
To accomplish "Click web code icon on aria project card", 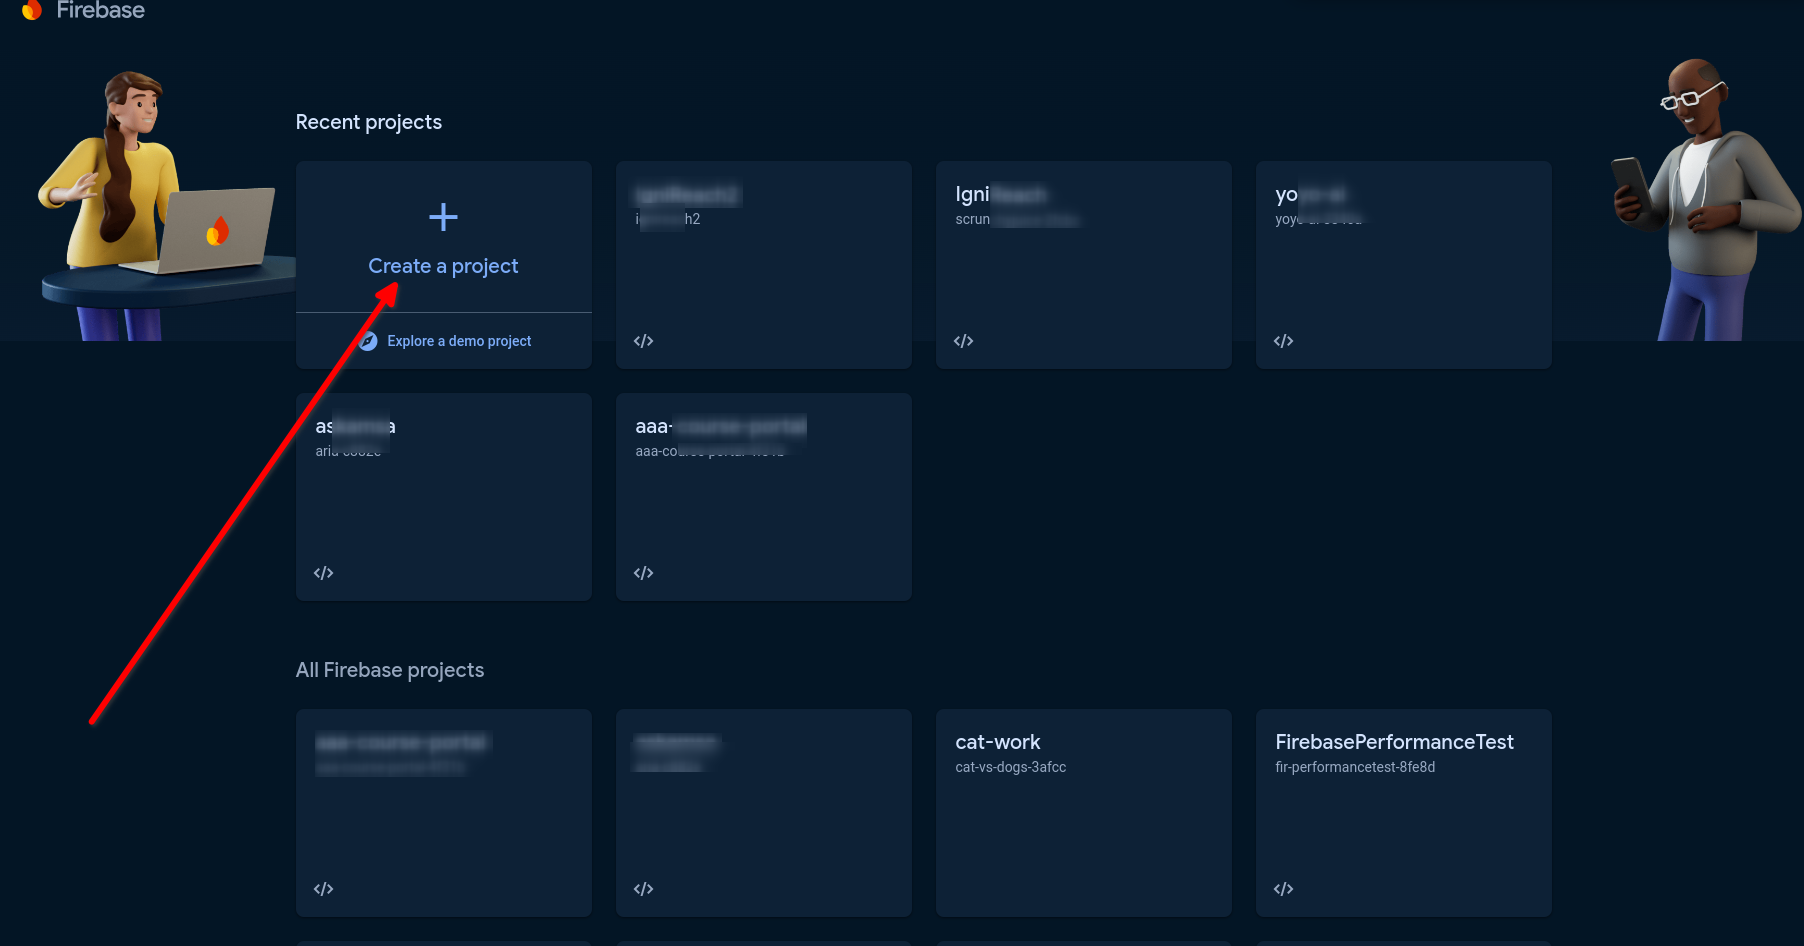I will pos(323,573).
